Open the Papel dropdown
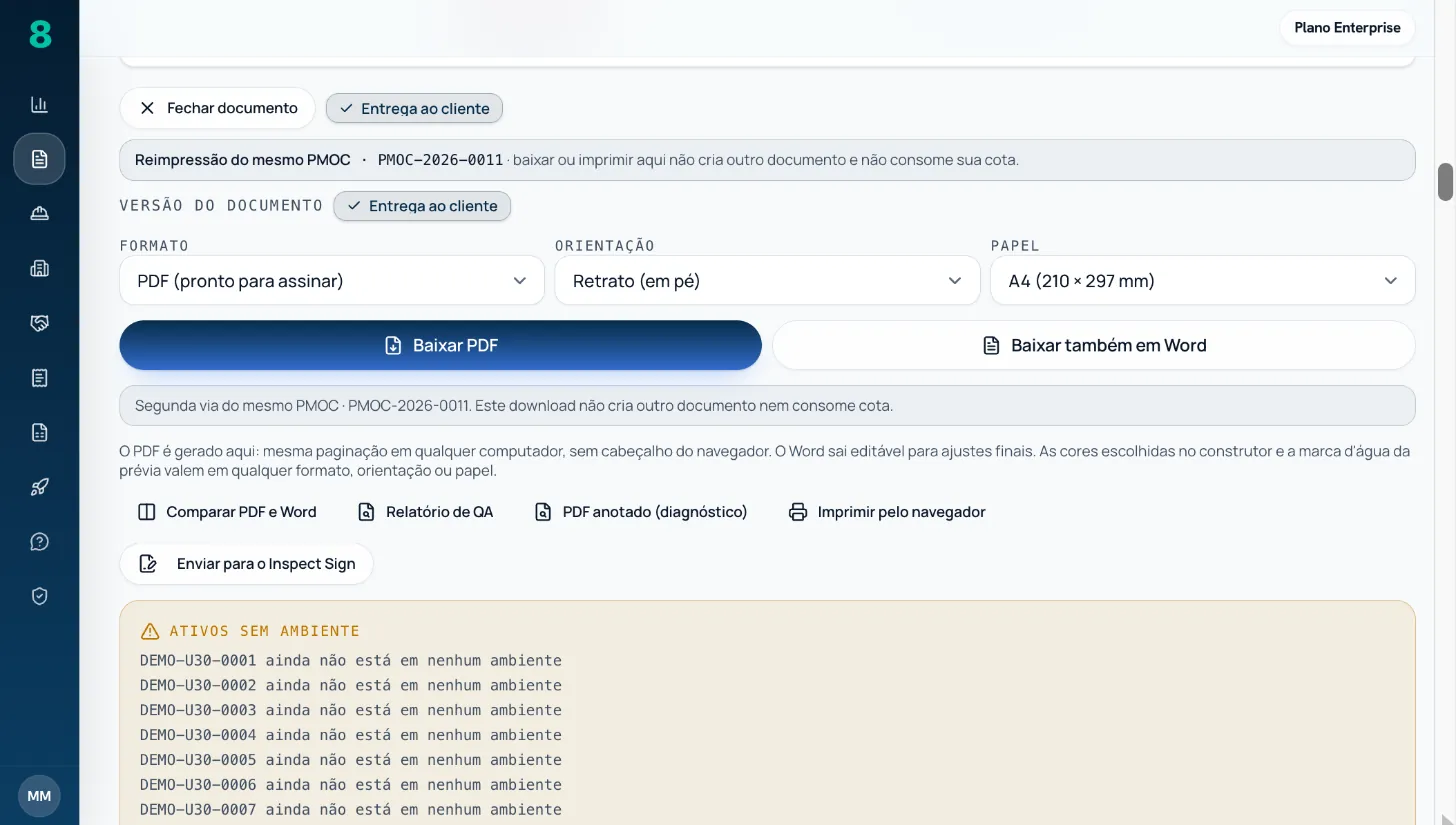This screenshot has height=825, width=1456. [1202, 281]
